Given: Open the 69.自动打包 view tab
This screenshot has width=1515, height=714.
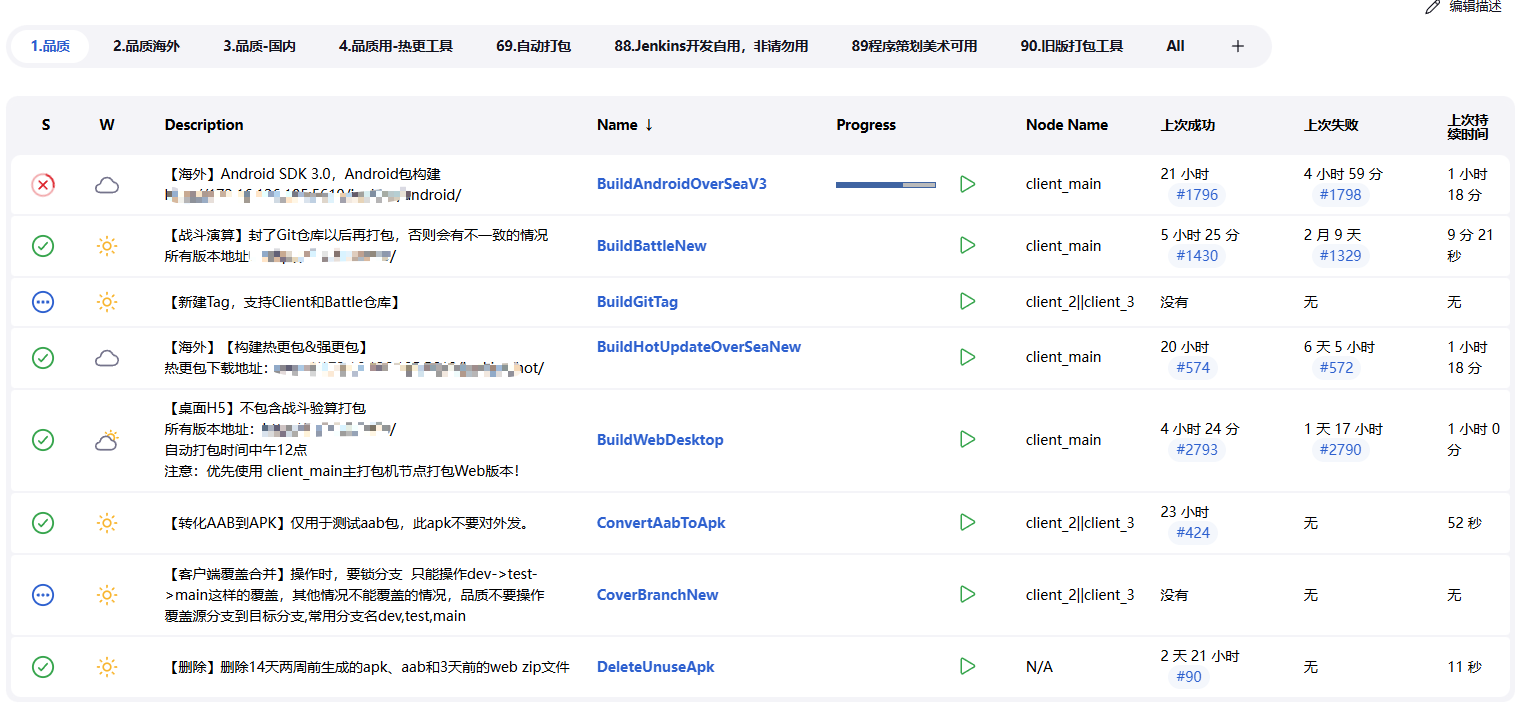Looking at the screenshot, I should coord(533,46).
